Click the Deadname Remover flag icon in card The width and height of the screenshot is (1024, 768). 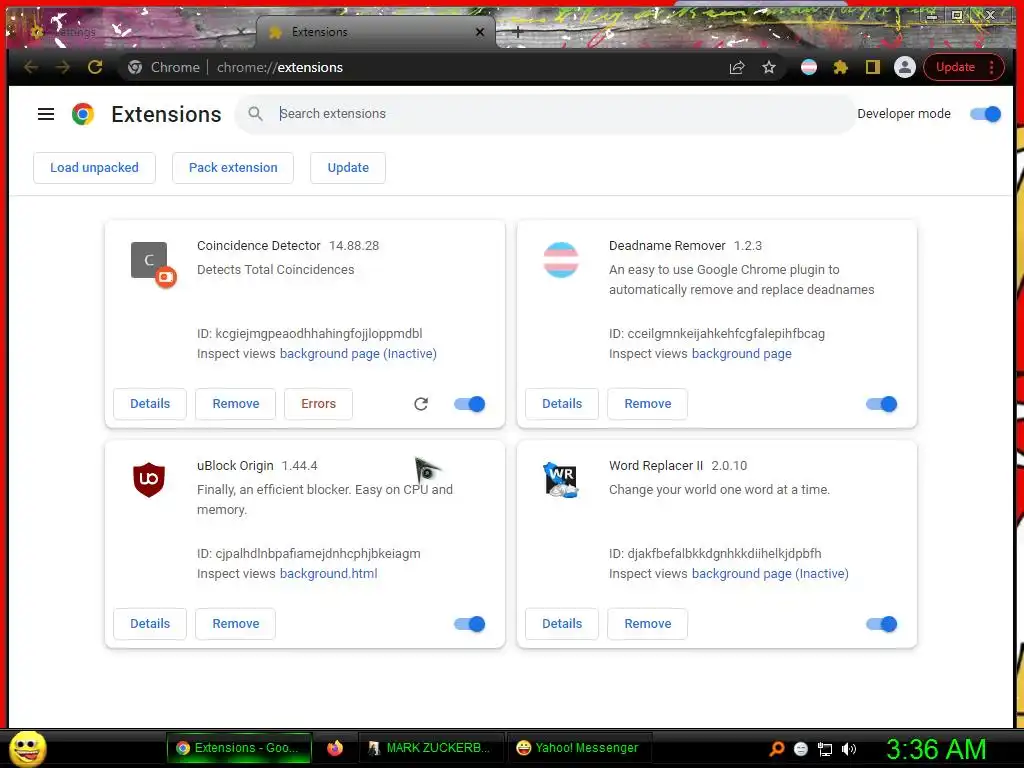coord(561,260)
